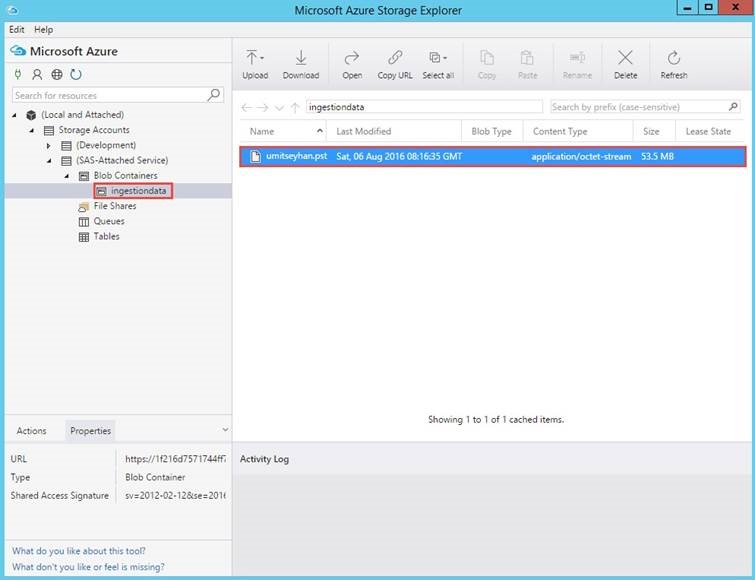Image resolution: width=755 pixels, height=580 pixels.
Task: Select File Shares in the tree
Action: coord(115,206)
